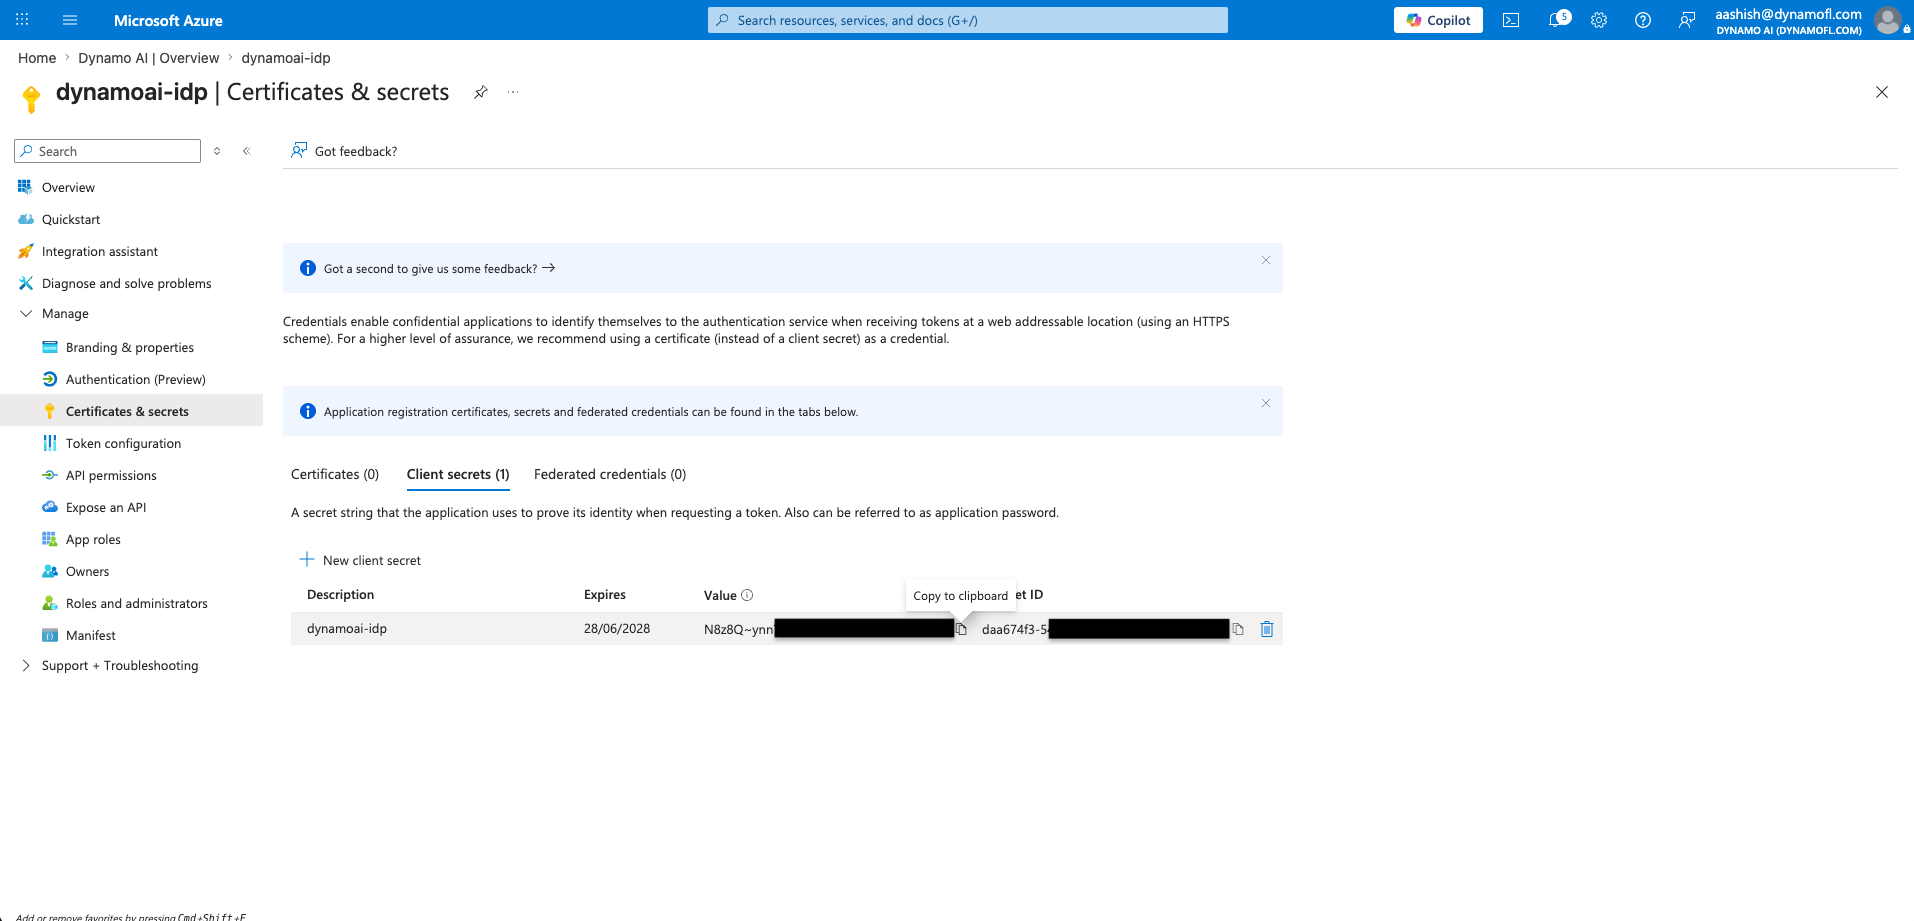The width and height of the screenshot is (1914, 921).
Task: Click New client secret
Action: pos(360,560)
